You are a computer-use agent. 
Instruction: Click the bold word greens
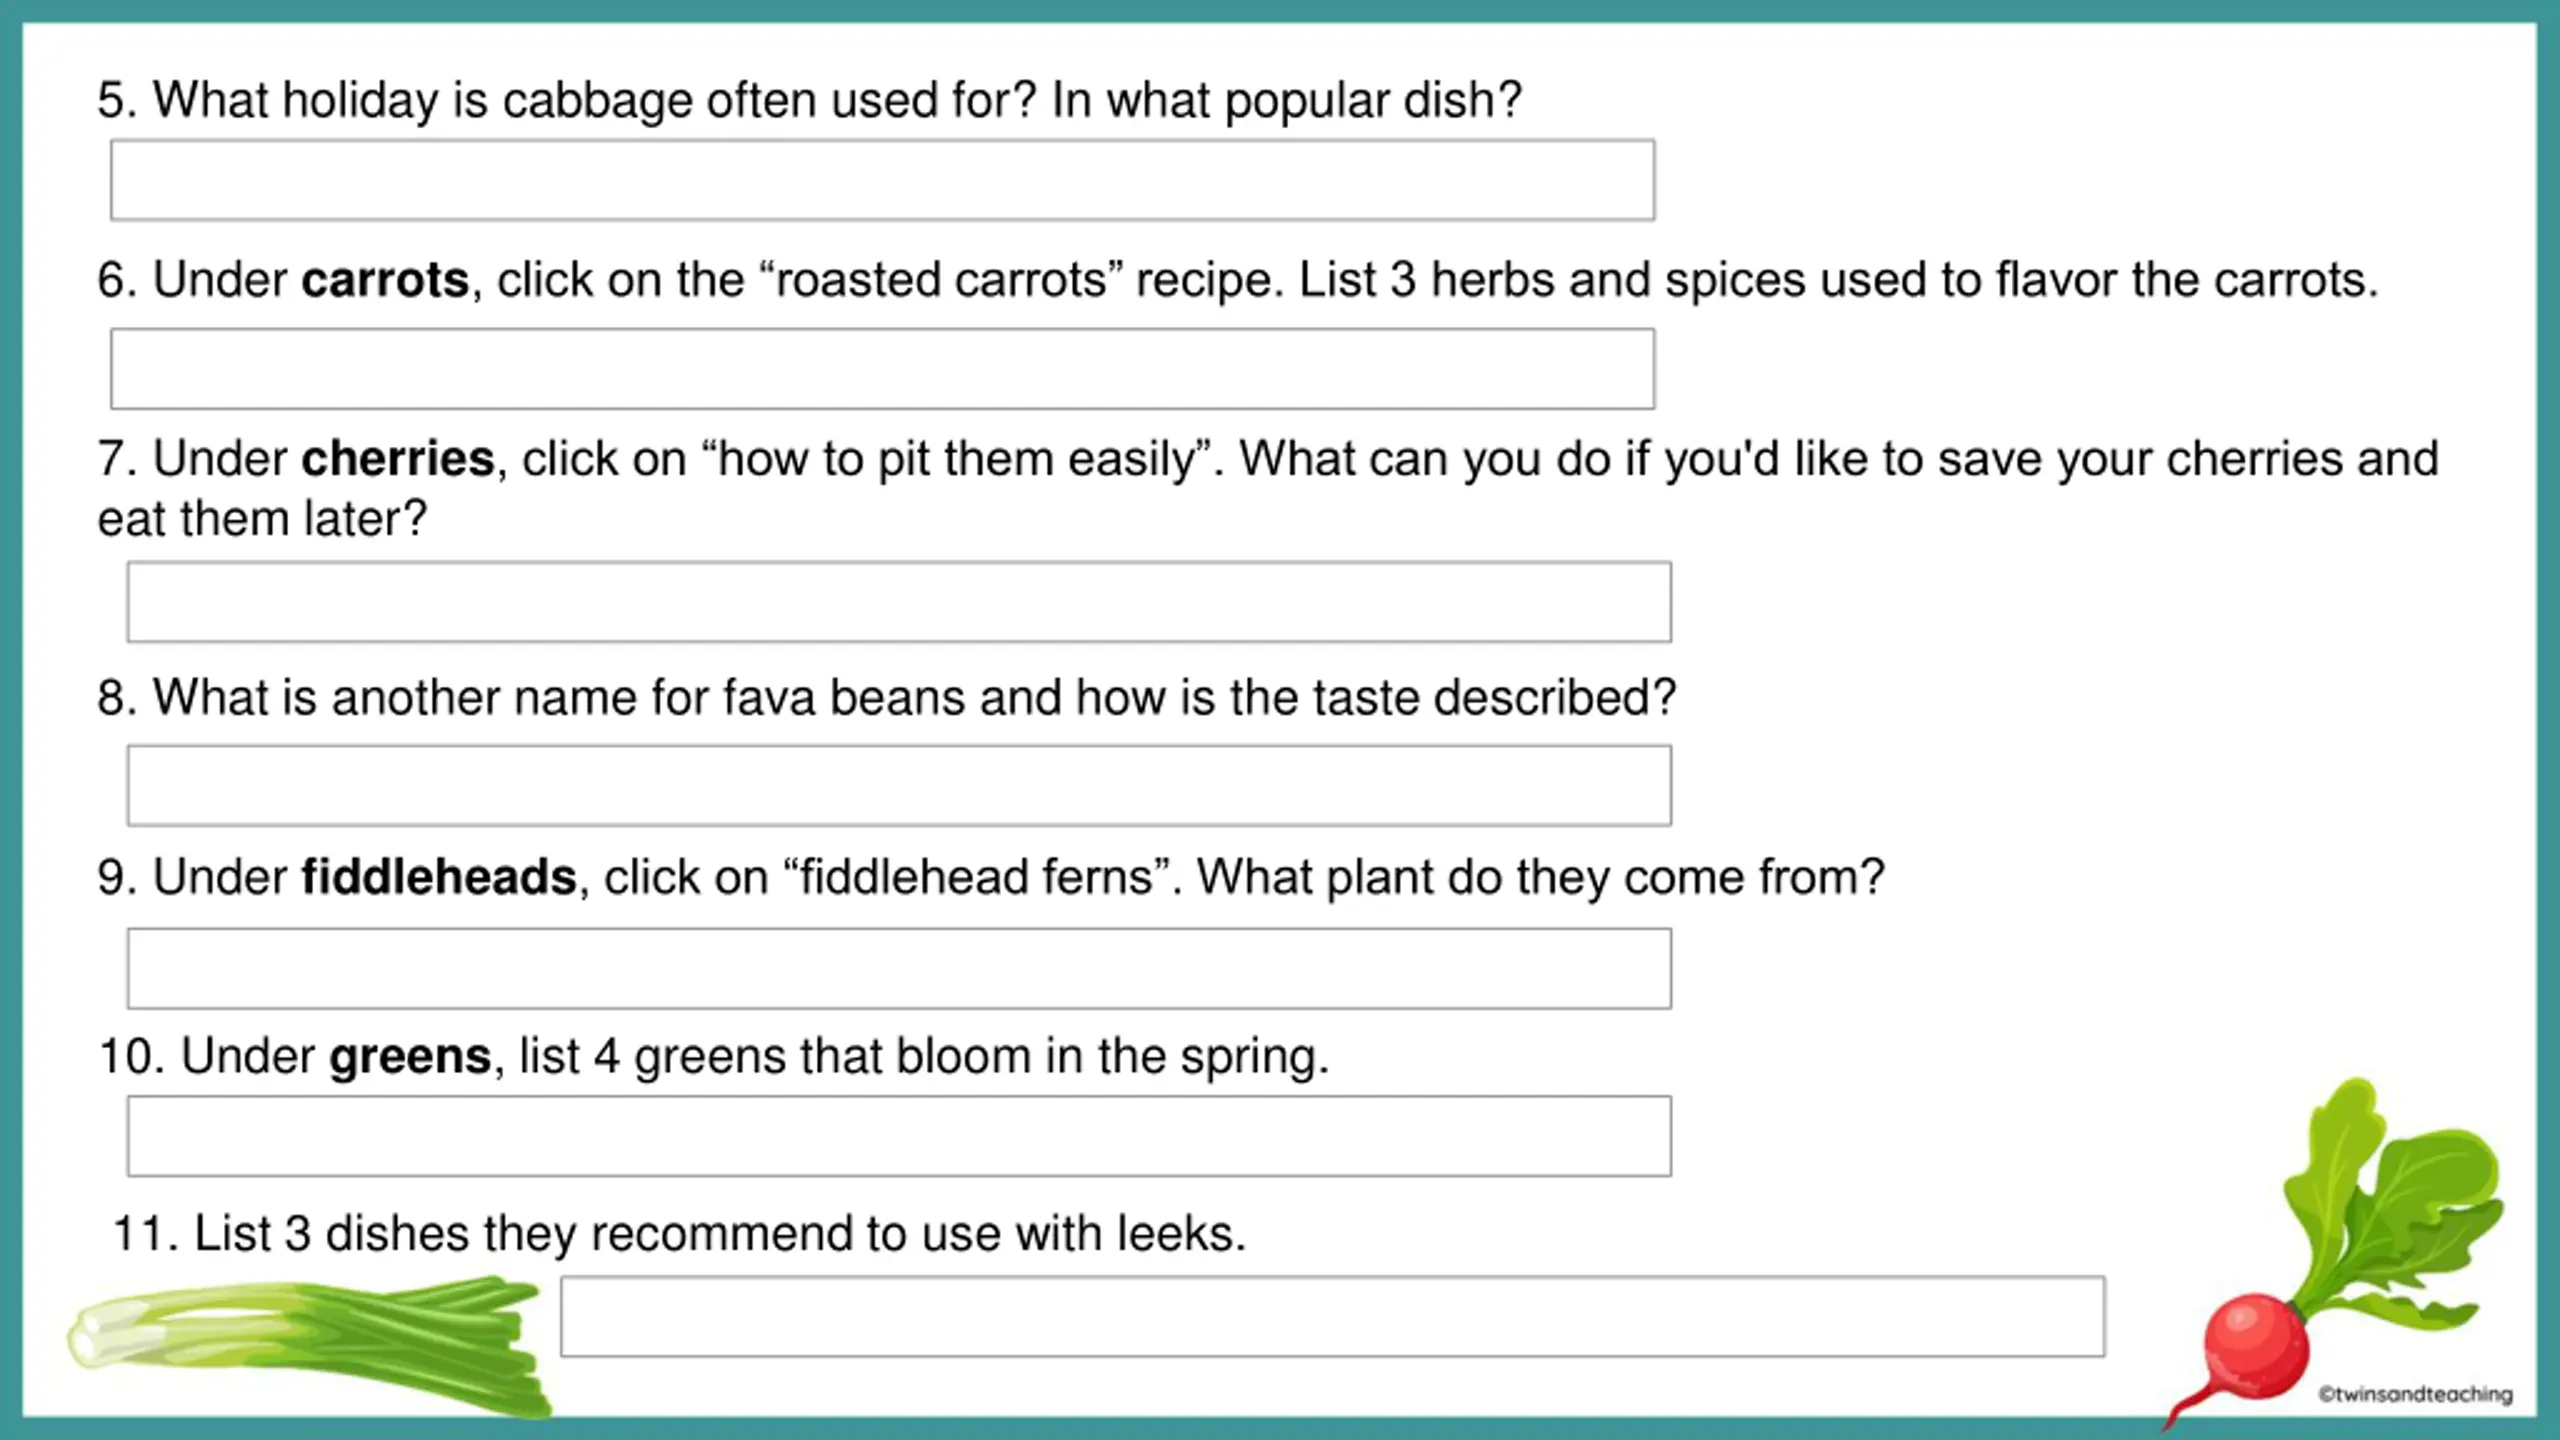click(411, 1057)
